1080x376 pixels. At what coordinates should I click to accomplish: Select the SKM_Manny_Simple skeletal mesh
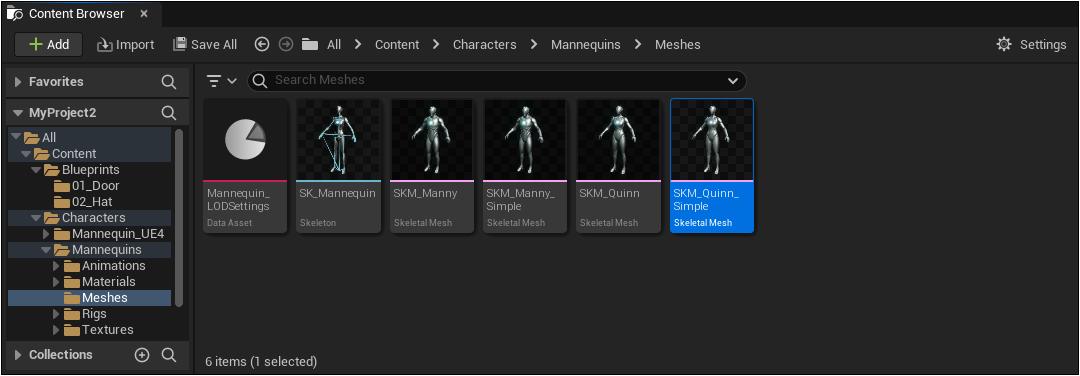click(525, 166)
